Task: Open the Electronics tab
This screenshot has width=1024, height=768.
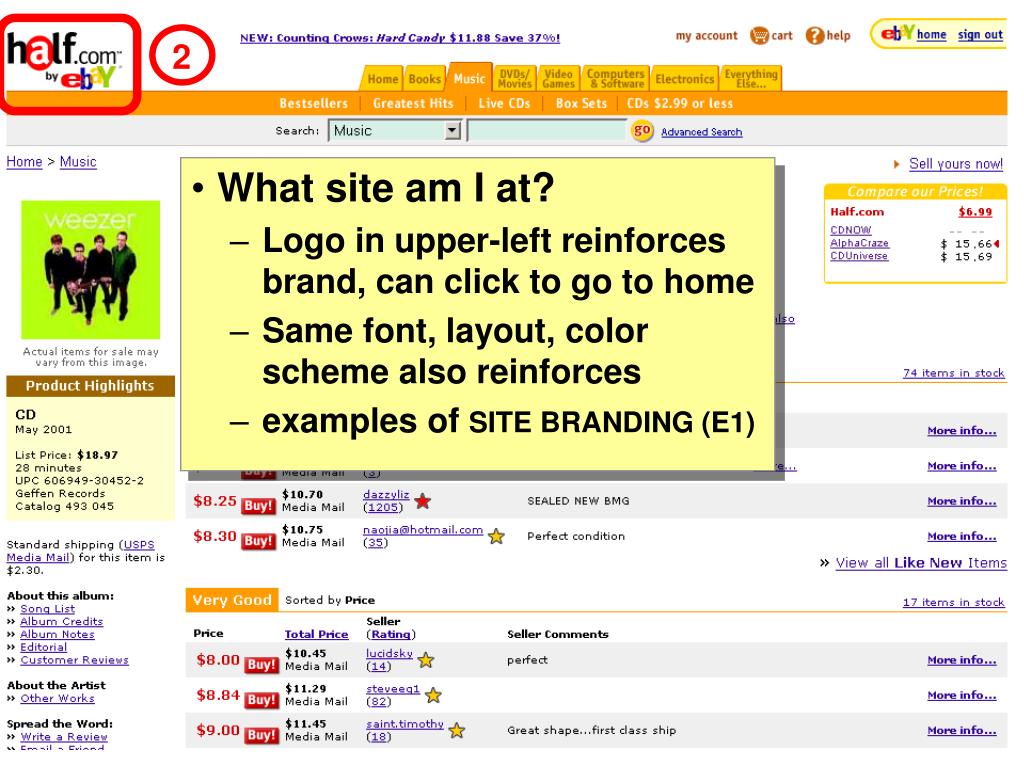Action: [684, 79]
